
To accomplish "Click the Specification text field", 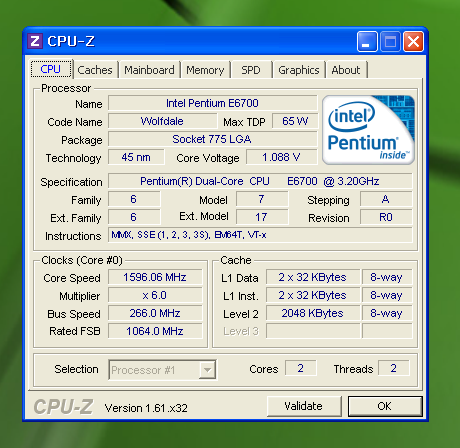I will click(x=260, y=181).
